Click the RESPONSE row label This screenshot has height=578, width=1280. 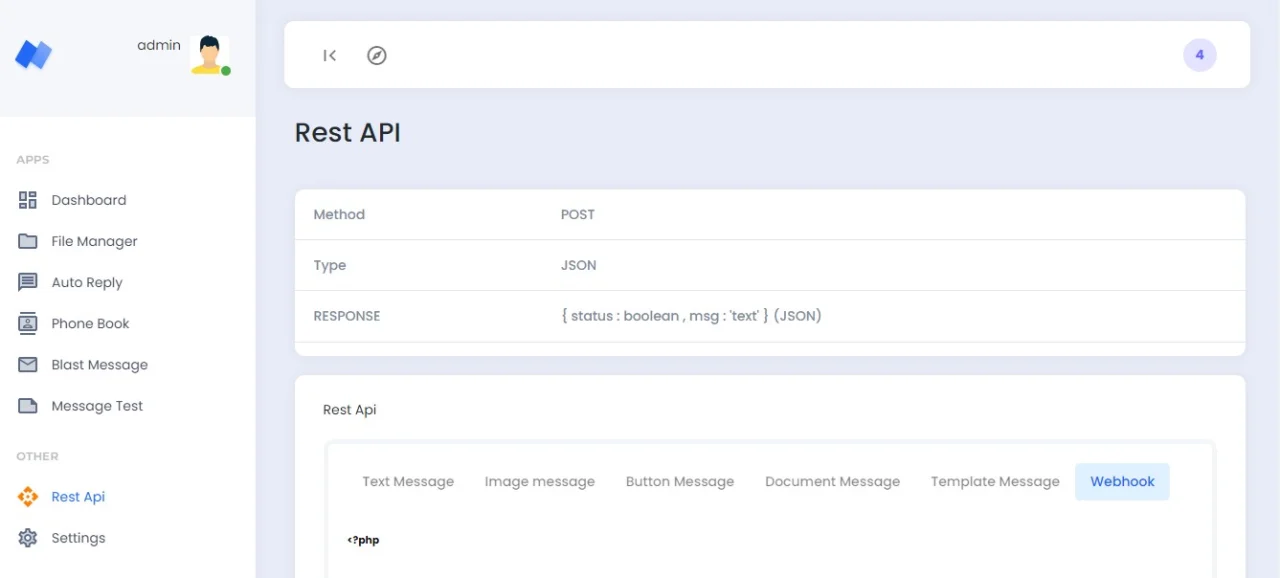point(347,316)
